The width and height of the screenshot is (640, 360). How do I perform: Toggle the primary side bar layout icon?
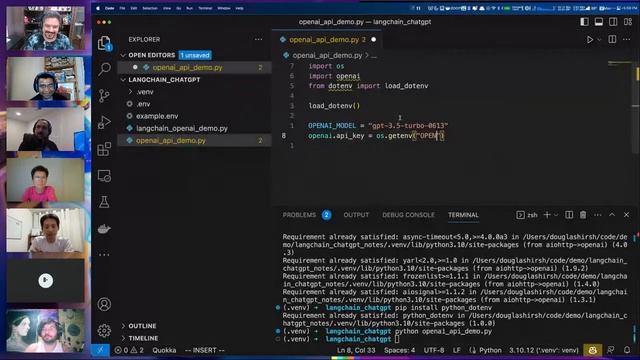click(584, 22)
